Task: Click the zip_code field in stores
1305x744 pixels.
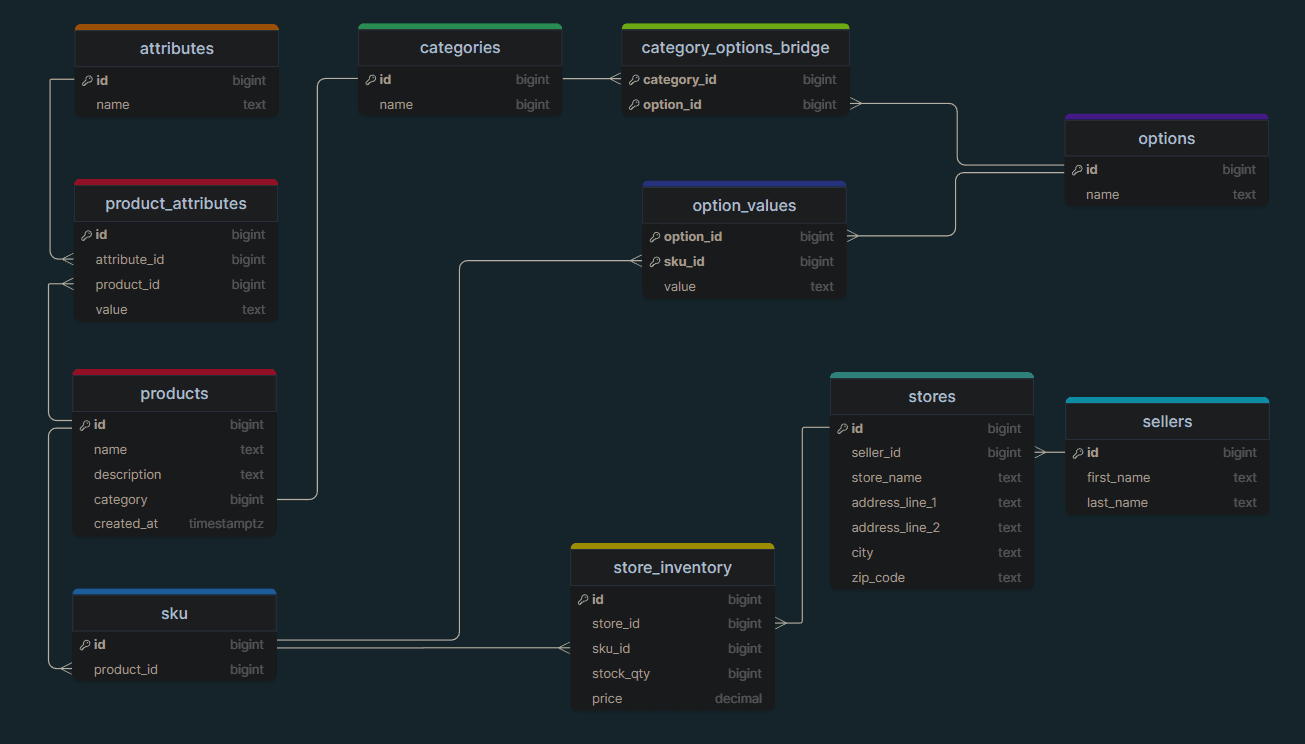Action: pos(932,578)
